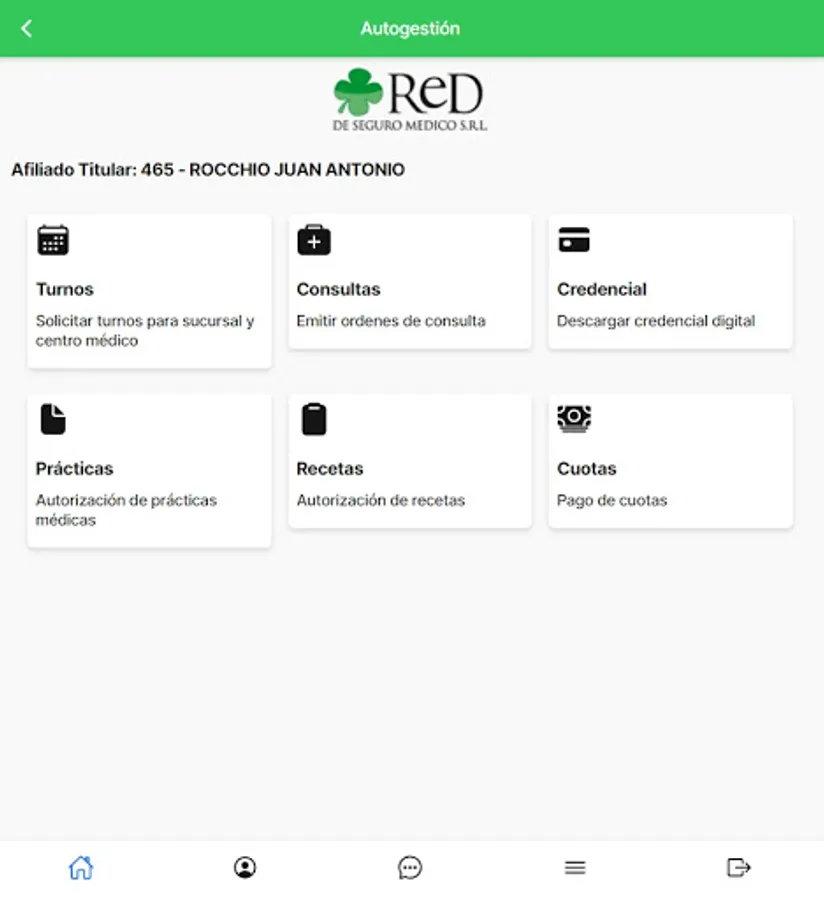Click the Red de Seguro Medico logo
The image size is (824, 900).
(x=410, y=100)
